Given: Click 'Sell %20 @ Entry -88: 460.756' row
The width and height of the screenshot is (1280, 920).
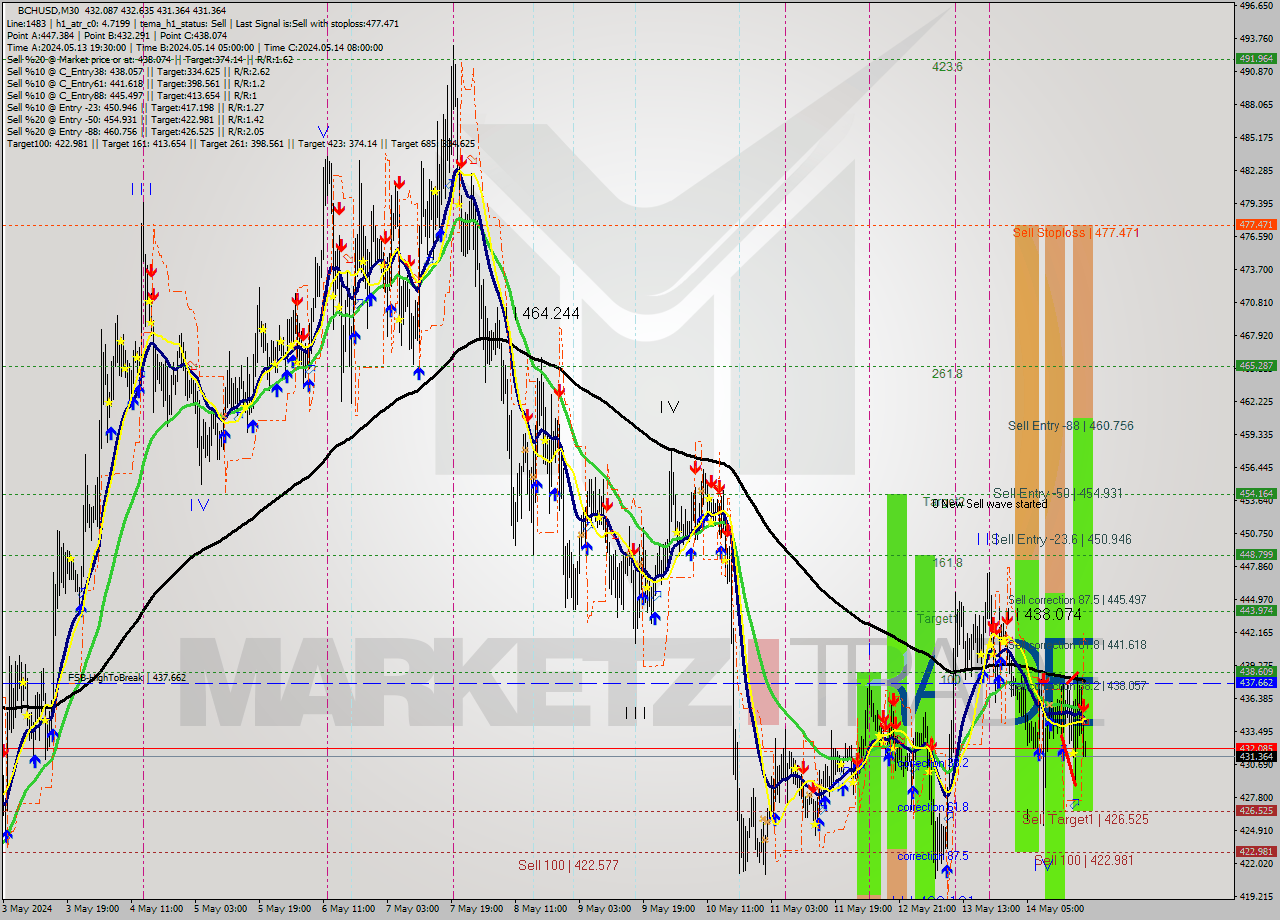Looking at the screenshot, I should coord(135,131).
